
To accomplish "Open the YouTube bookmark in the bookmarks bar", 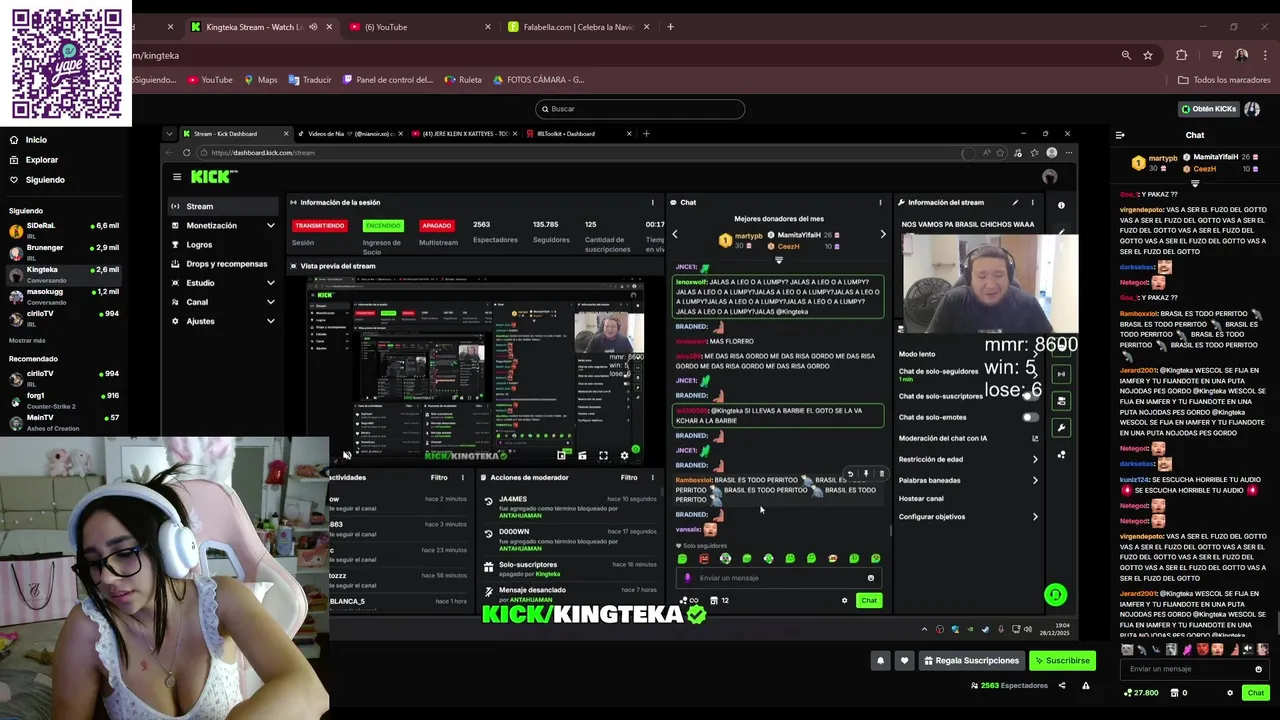I will (x=210, y=80).
